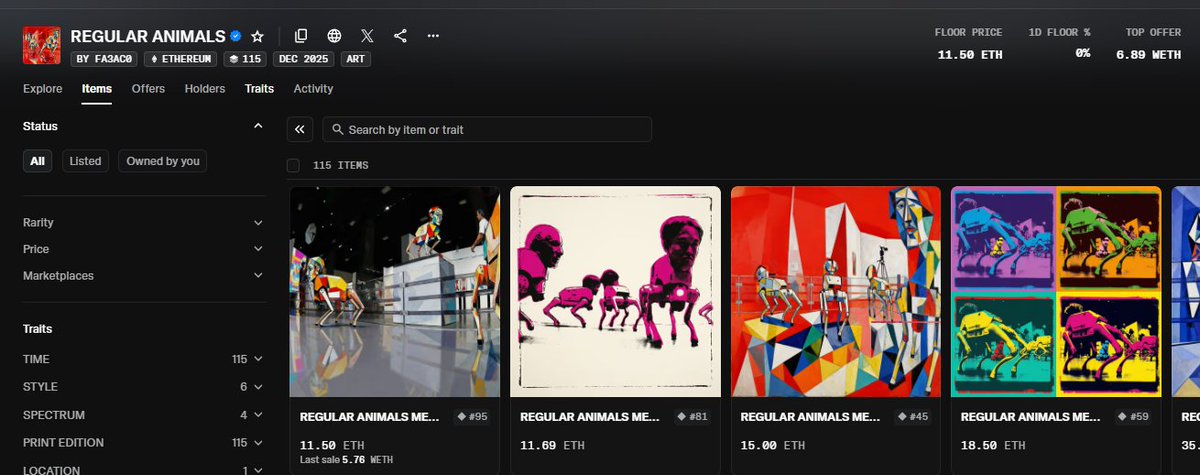Click the DEC 2025 date tag
The height and width of the screenshot is (475, 1200).
pyautogui.click(x=305, y=59)
